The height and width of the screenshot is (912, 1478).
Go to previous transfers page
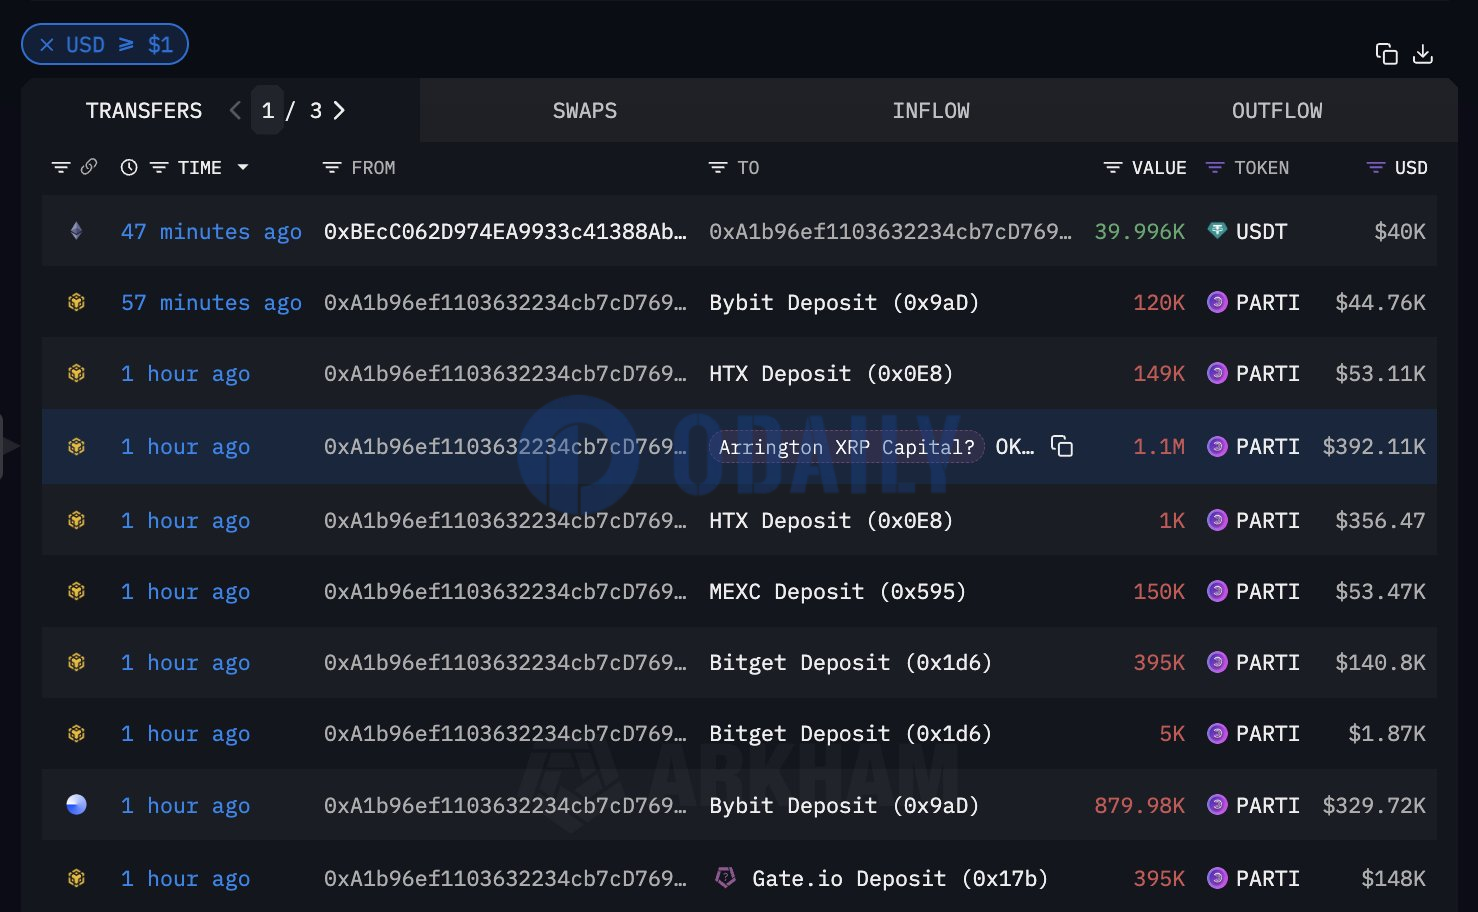click(x=235, y=110)
